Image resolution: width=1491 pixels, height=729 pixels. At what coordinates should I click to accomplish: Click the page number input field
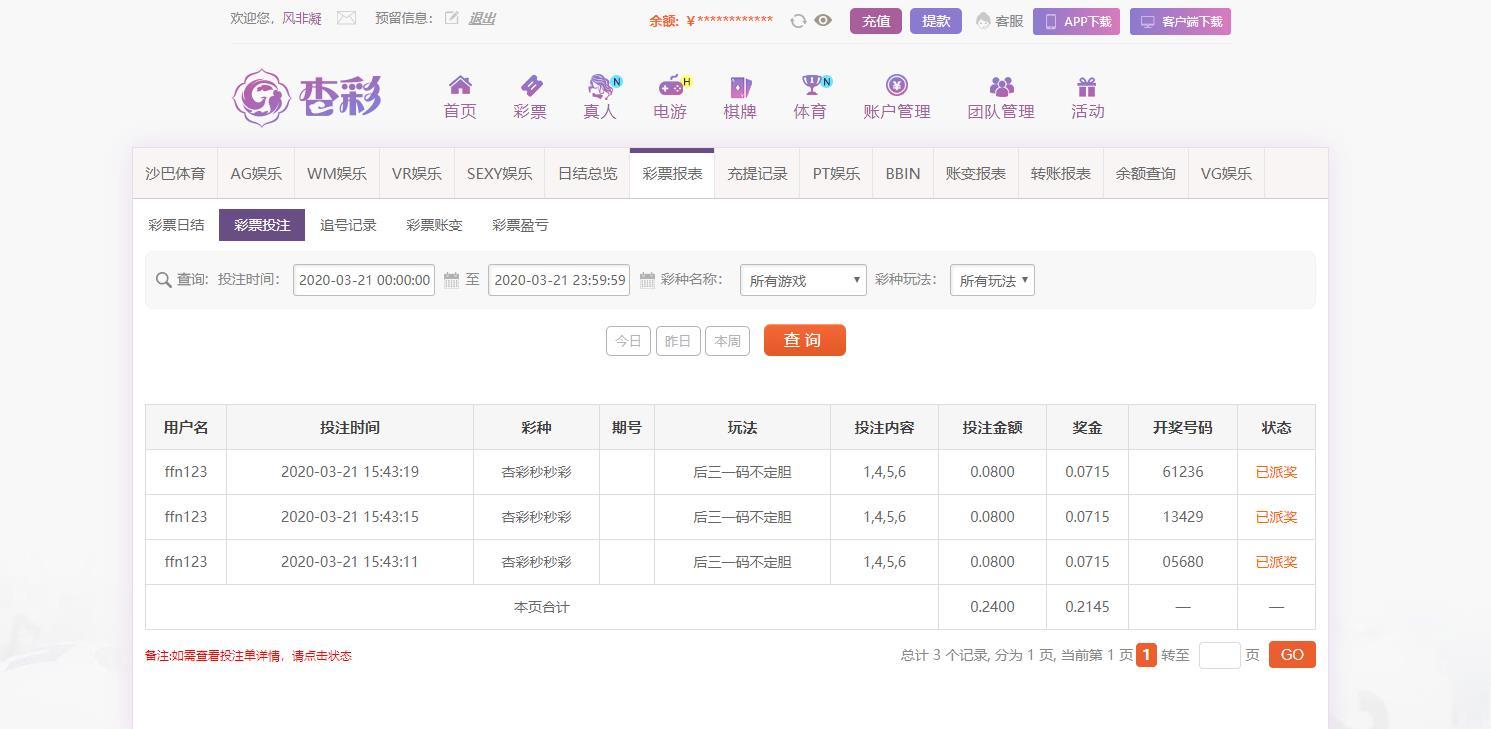[1219, 655]
